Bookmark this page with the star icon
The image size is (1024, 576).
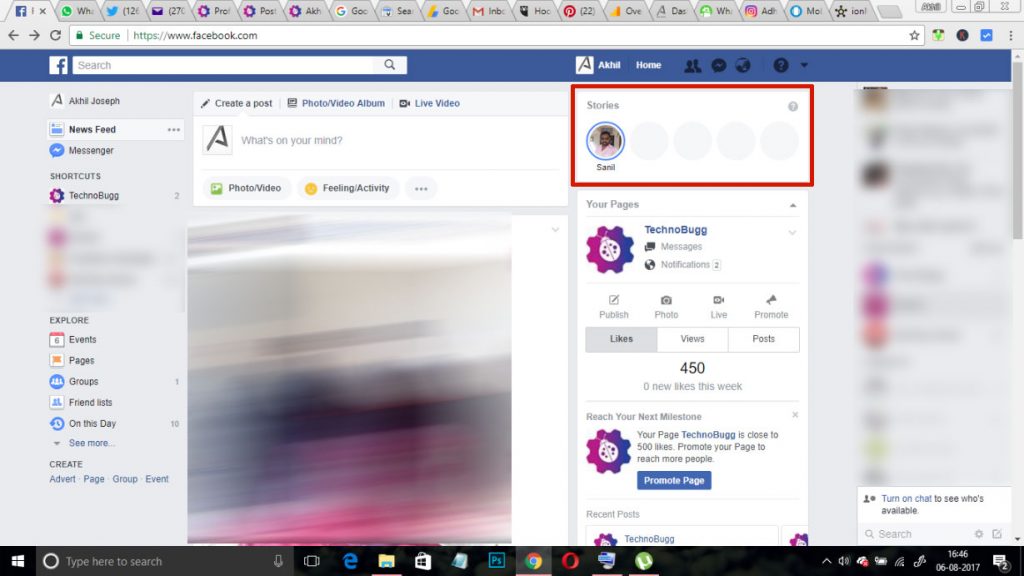(914, 35)
